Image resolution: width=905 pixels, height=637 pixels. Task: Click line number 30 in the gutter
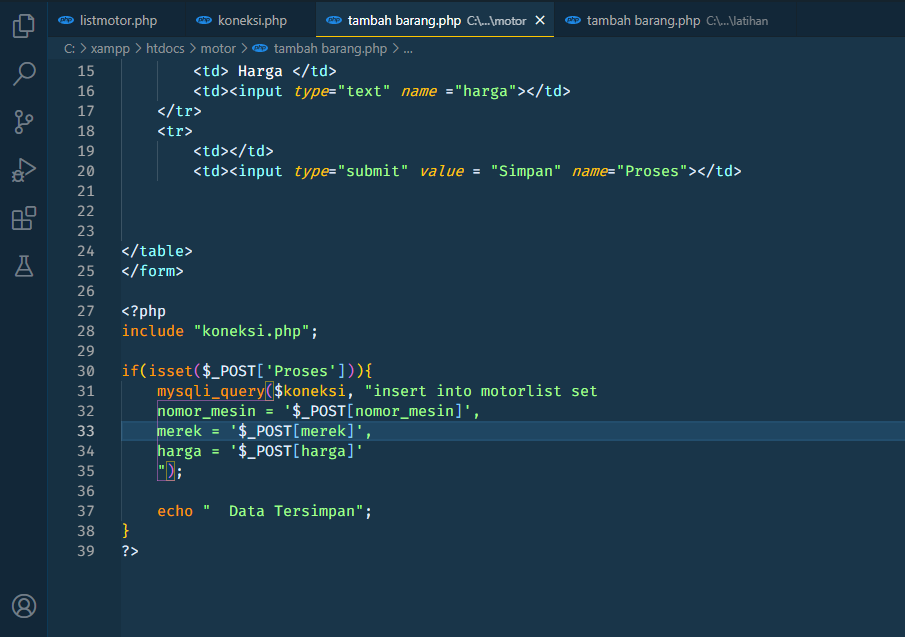tap(85, 370)
